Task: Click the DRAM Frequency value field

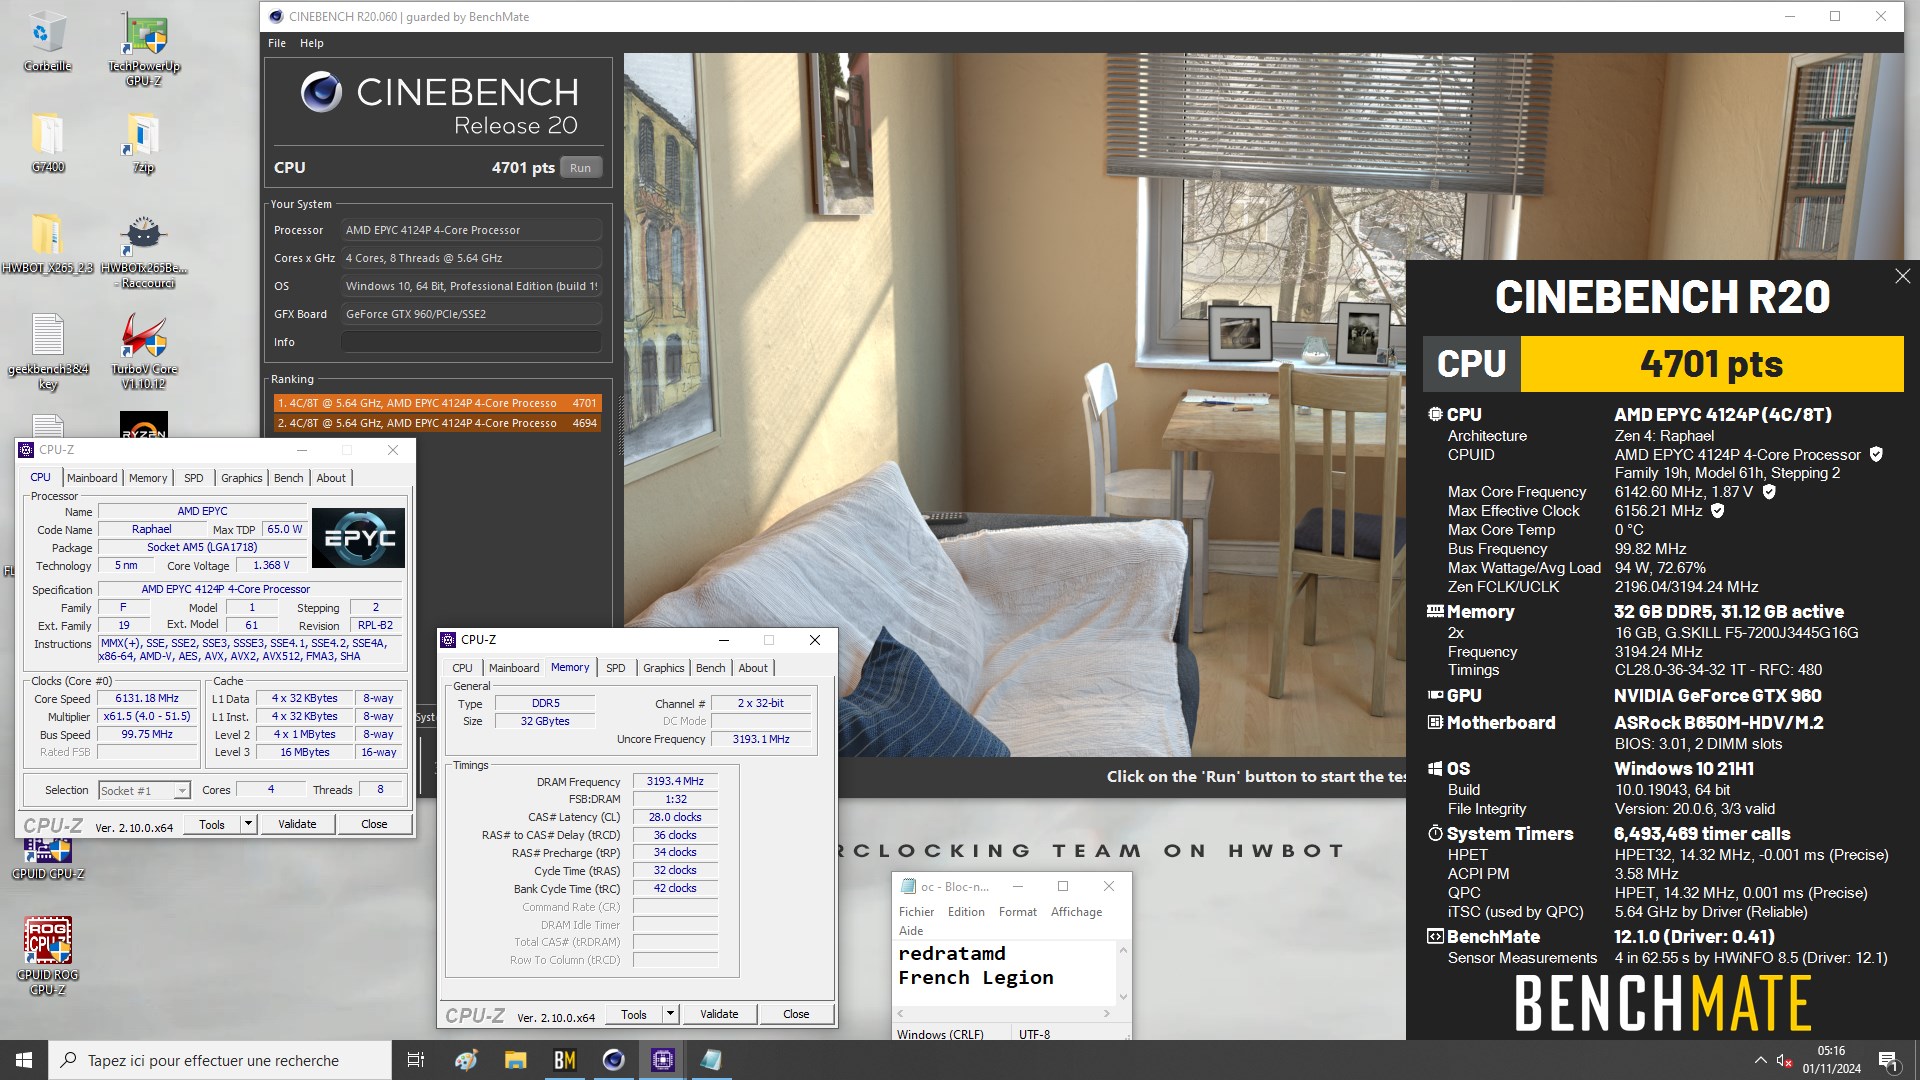Action: 675,781
